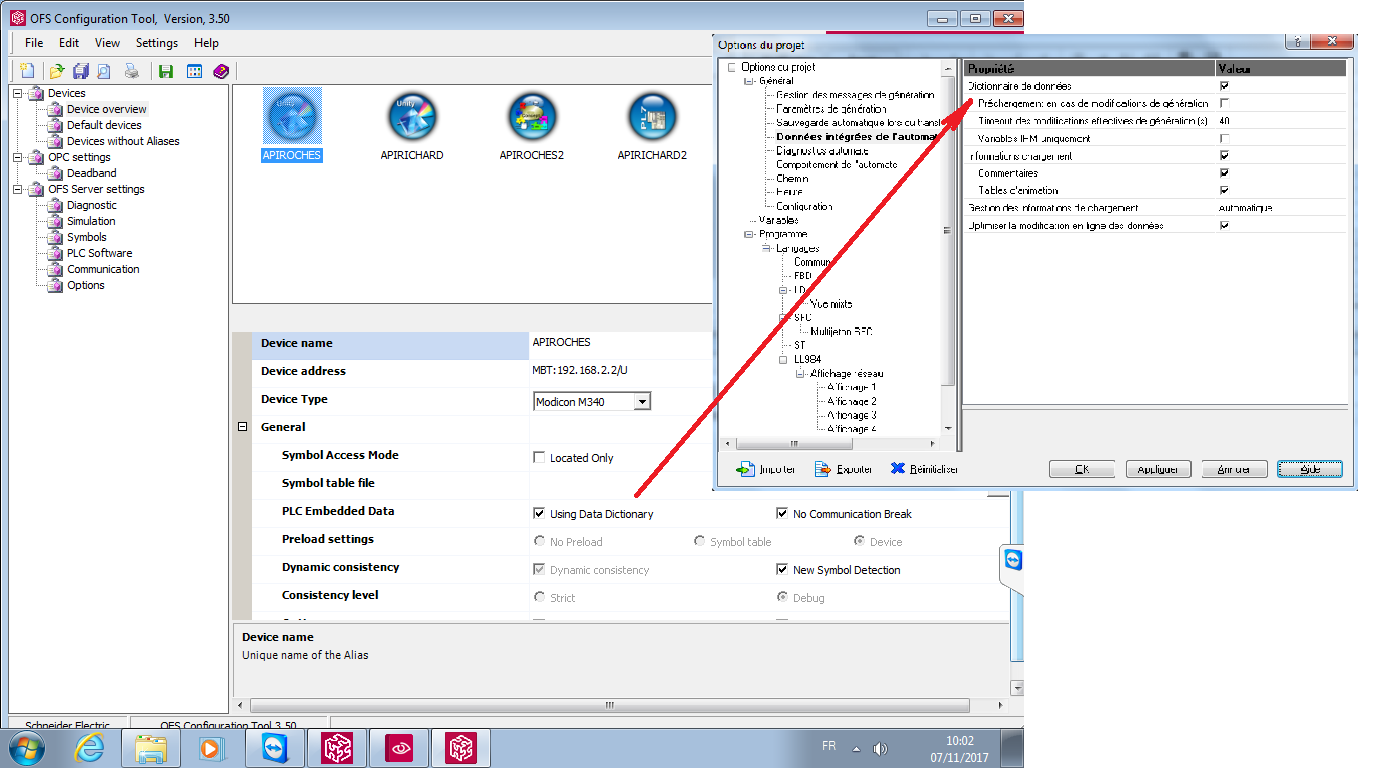Click the green Save floppy icon
The width and height of the screenshot is (1382, 768).
coord(166,71)
